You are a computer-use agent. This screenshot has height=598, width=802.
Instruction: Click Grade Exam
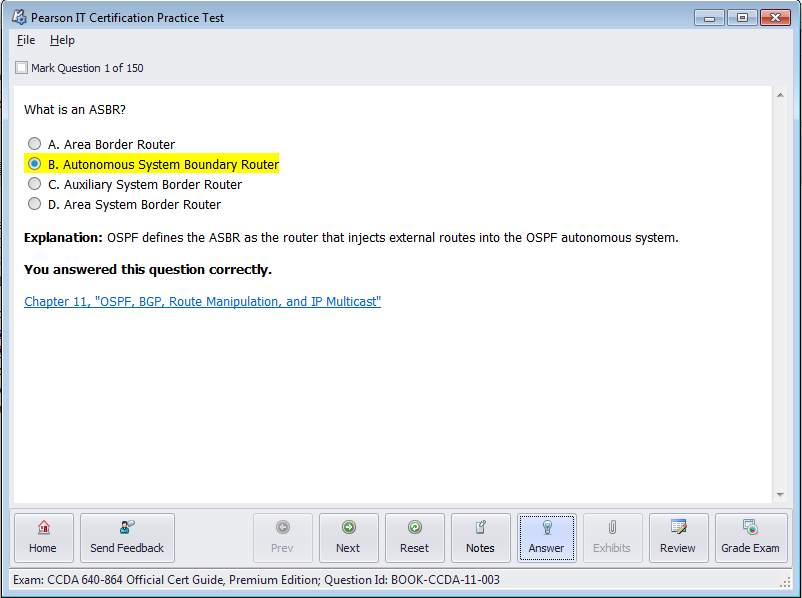751,538
